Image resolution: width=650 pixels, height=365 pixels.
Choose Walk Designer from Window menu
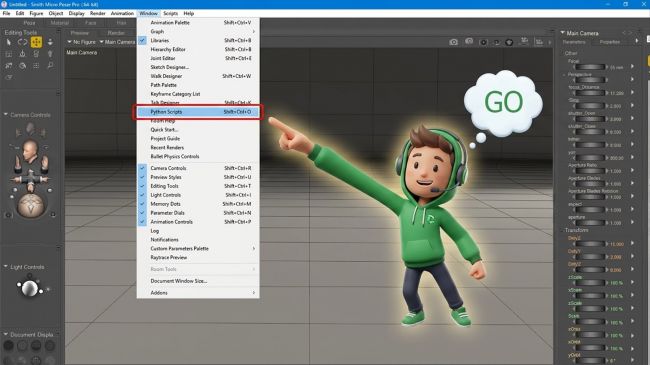198,76
